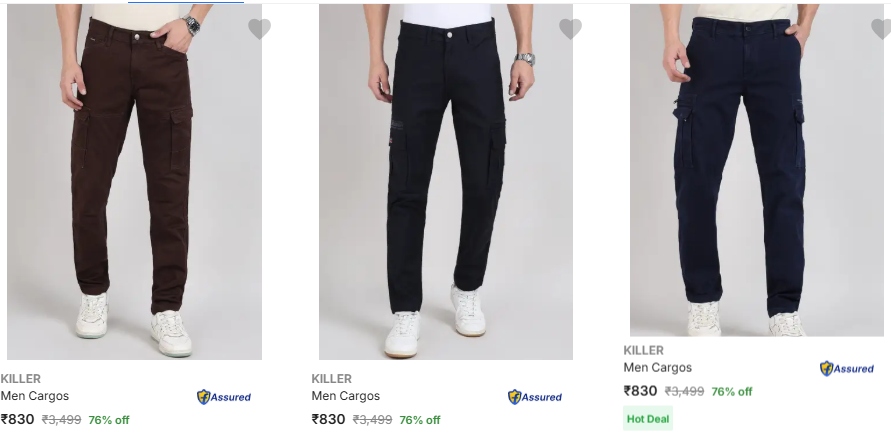Screen dimensions: 891x434
Task: Click the ₹830 price under black cargos
Action: (x=329, y=420)
